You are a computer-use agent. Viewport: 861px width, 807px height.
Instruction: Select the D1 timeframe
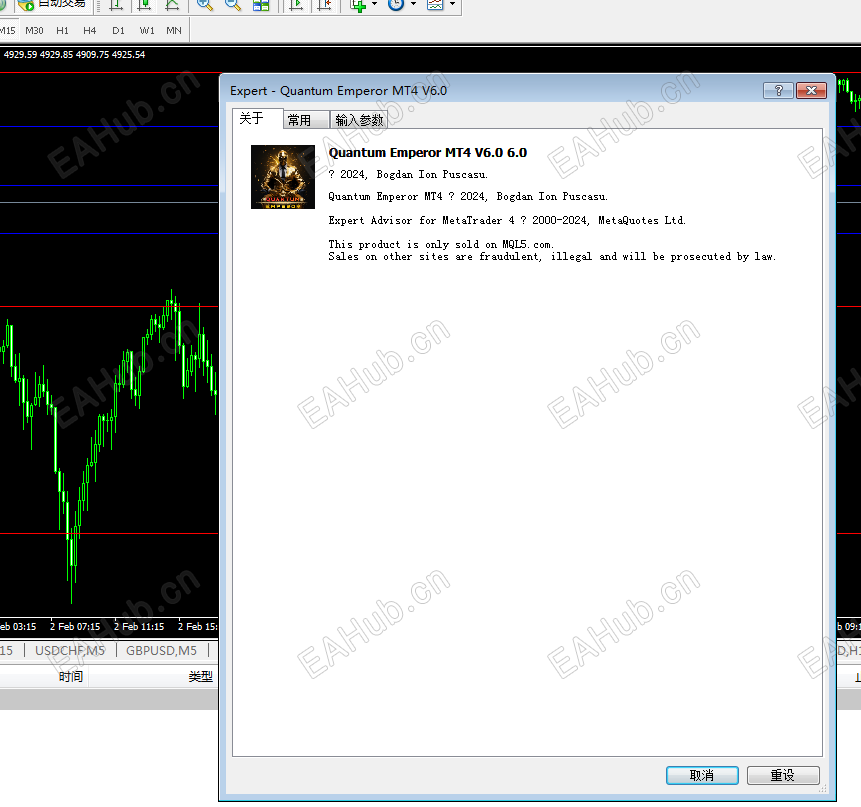118,31
